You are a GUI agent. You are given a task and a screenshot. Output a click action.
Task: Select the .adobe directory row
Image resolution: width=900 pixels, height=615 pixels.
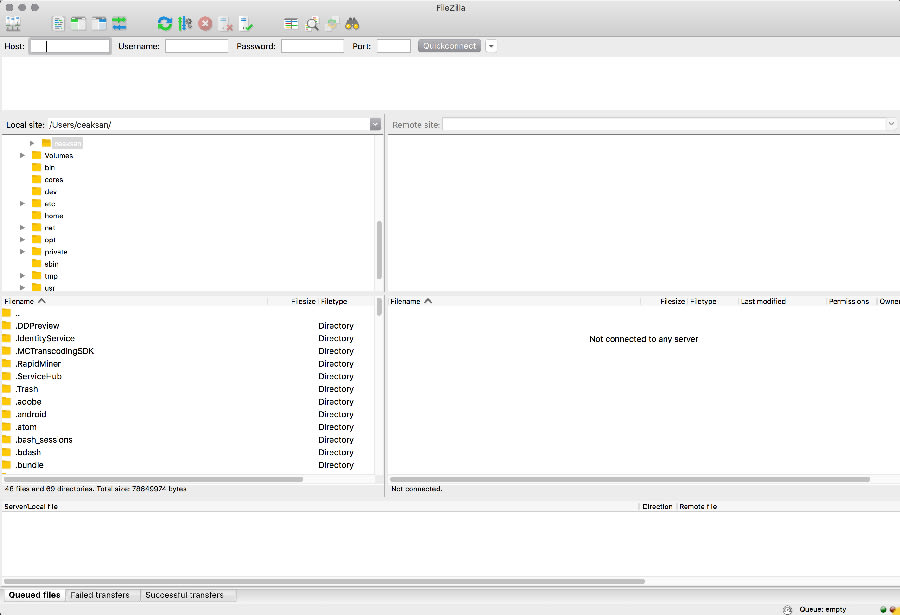[188, 401]
